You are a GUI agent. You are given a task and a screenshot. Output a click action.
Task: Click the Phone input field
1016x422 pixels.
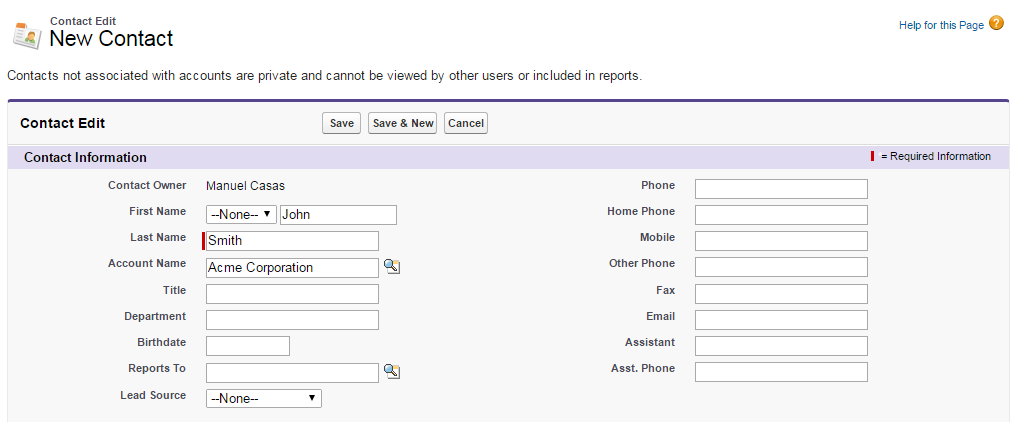click(781, 189)
